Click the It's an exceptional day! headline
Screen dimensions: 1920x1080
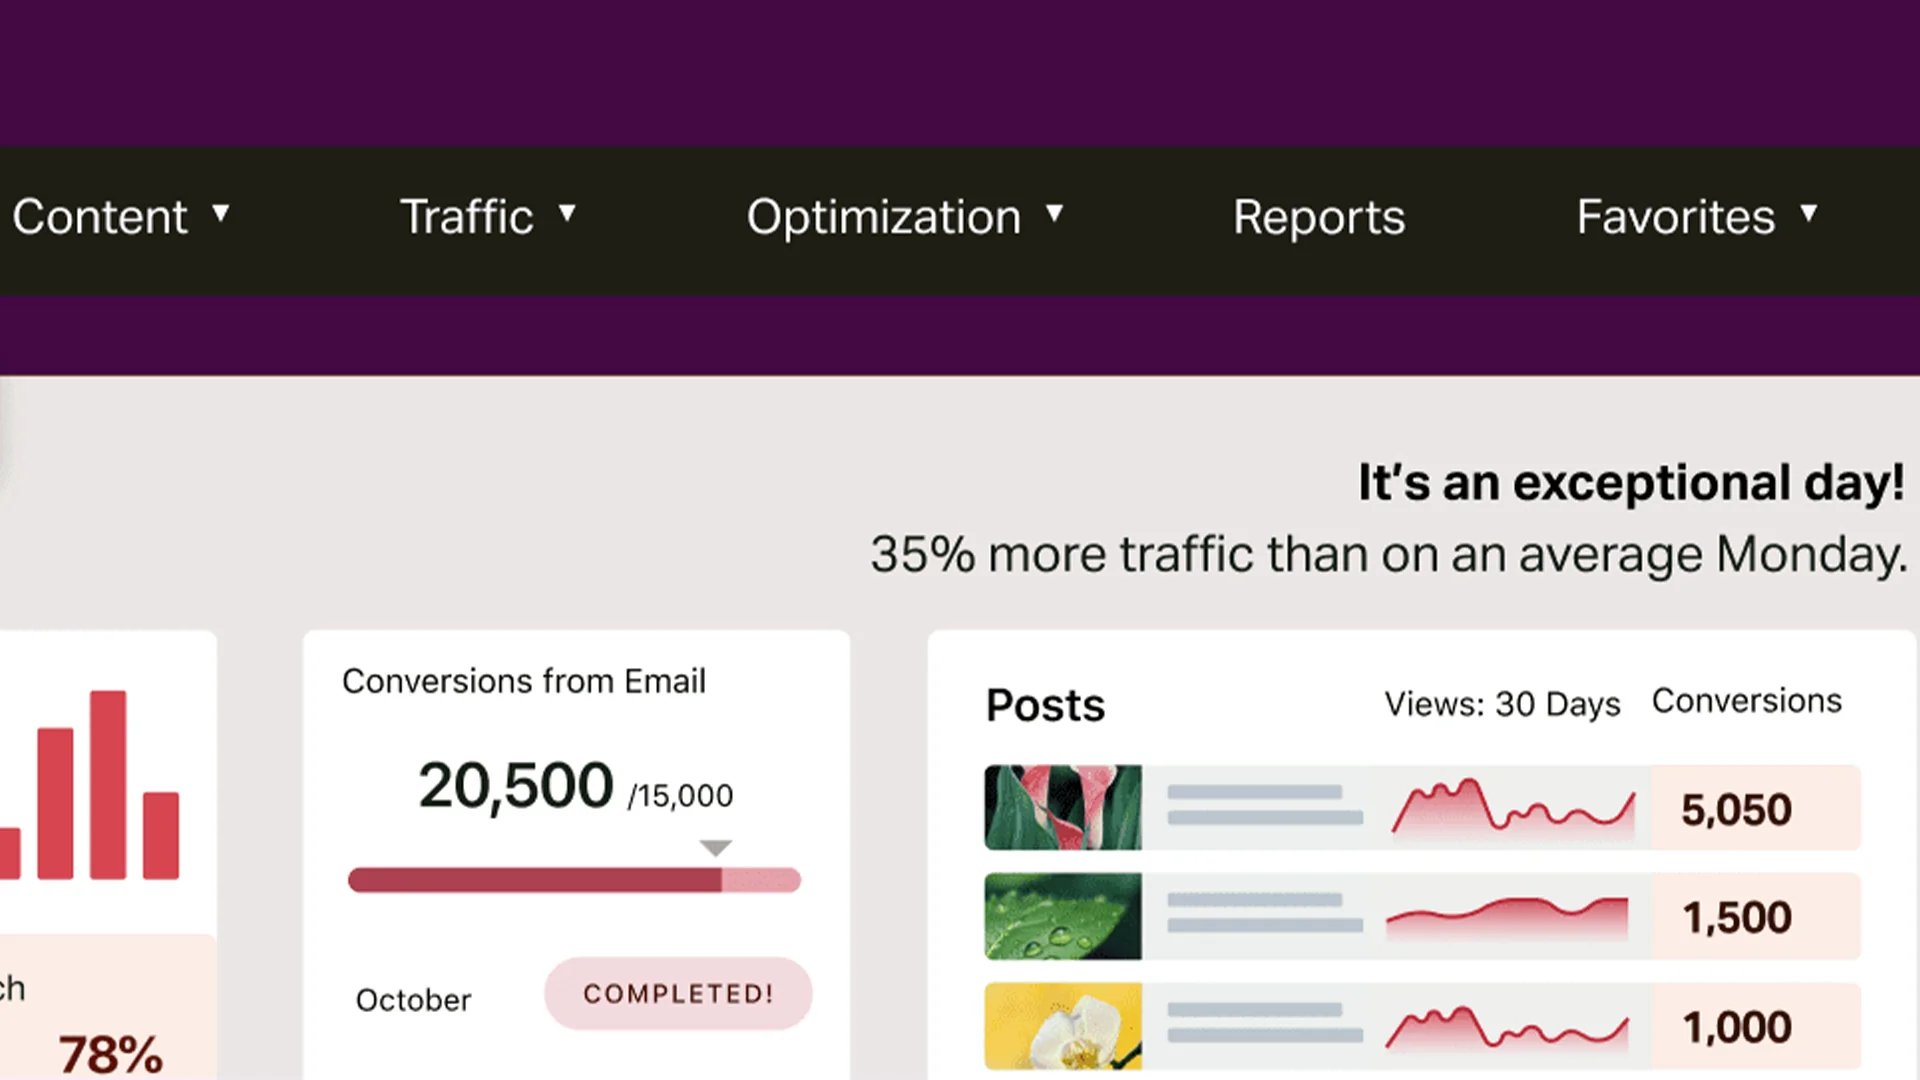click(1631, 483)
